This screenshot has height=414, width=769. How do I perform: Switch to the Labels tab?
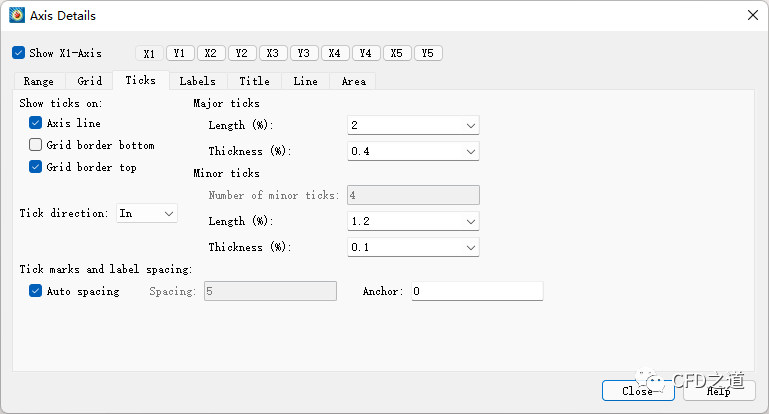[x=198, y=81]
